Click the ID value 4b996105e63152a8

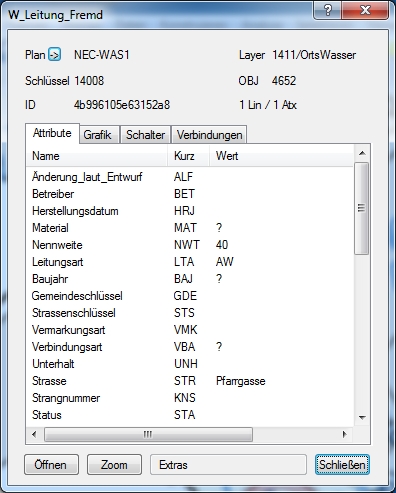pyautogui.click(x=122, y=105)
